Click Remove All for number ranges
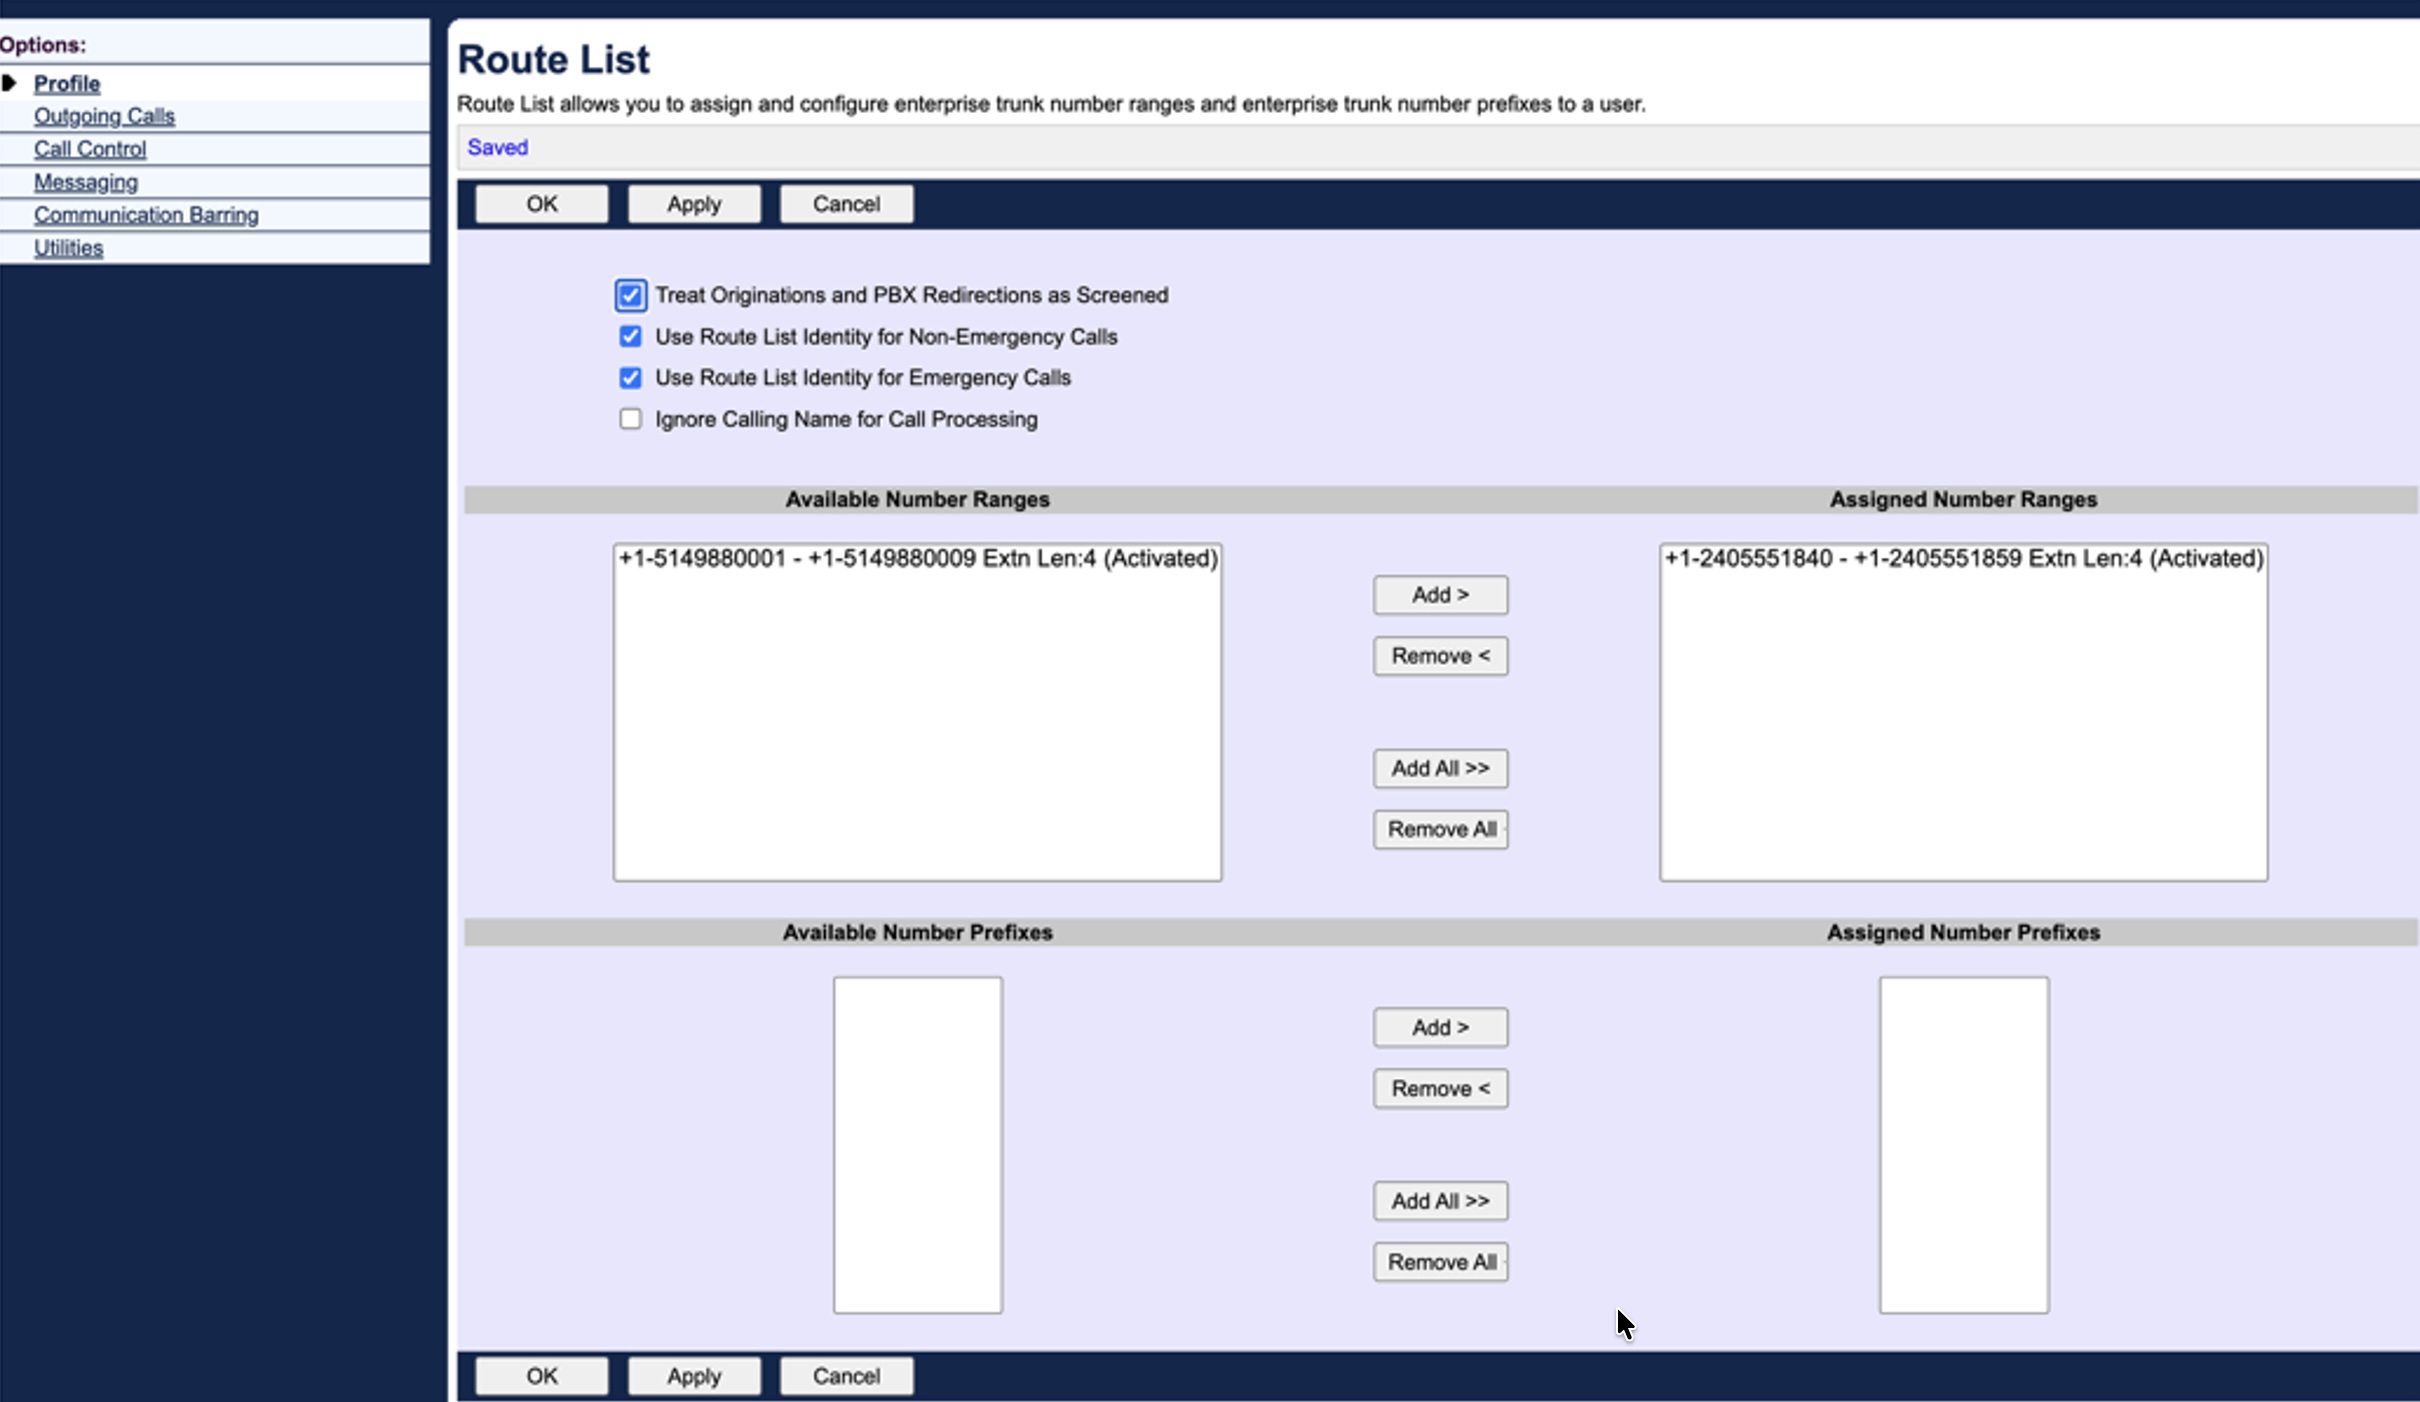2420x1402 pixels. 1440,829
